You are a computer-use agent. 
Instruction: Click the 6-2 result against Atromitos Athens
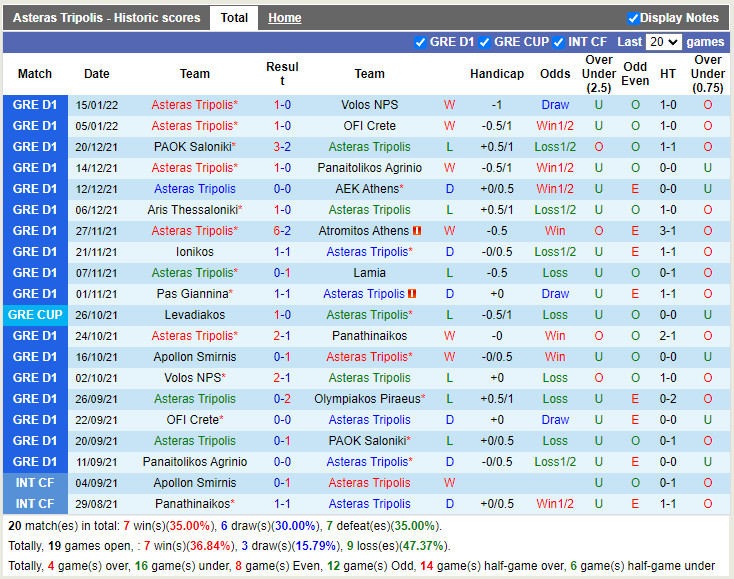pos(282,231)
